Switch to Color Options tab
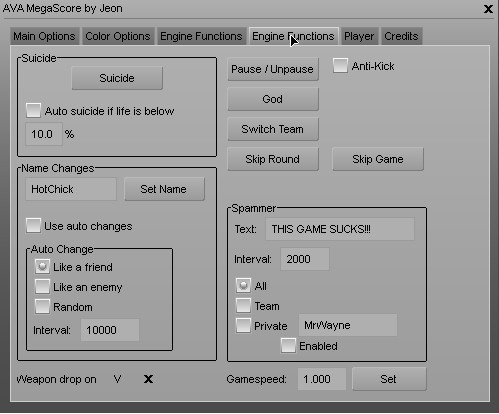 (x=118, y=36)
